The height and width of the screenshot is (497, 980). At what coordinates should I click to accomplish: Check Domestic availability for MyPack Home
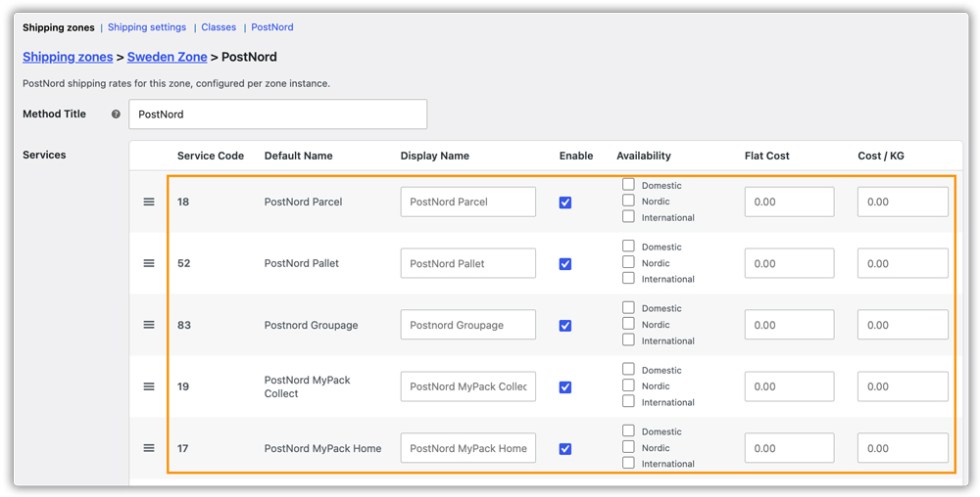[628, 431]
